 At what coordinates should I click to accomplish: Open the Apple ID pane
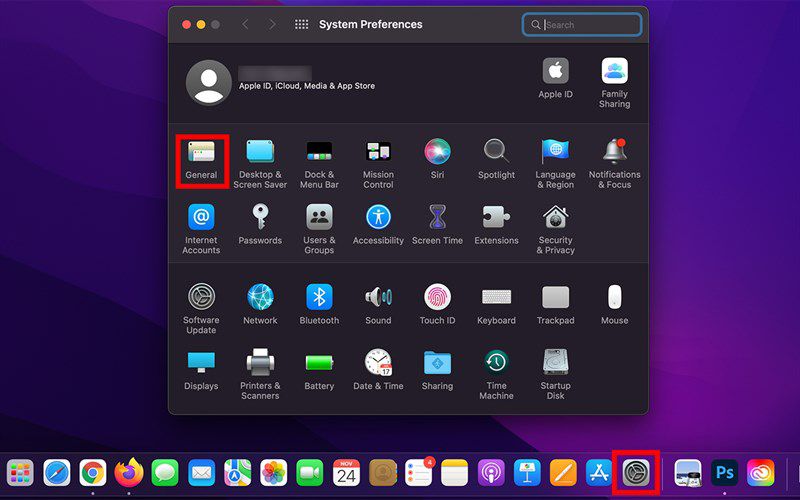(x=555, y=79)
